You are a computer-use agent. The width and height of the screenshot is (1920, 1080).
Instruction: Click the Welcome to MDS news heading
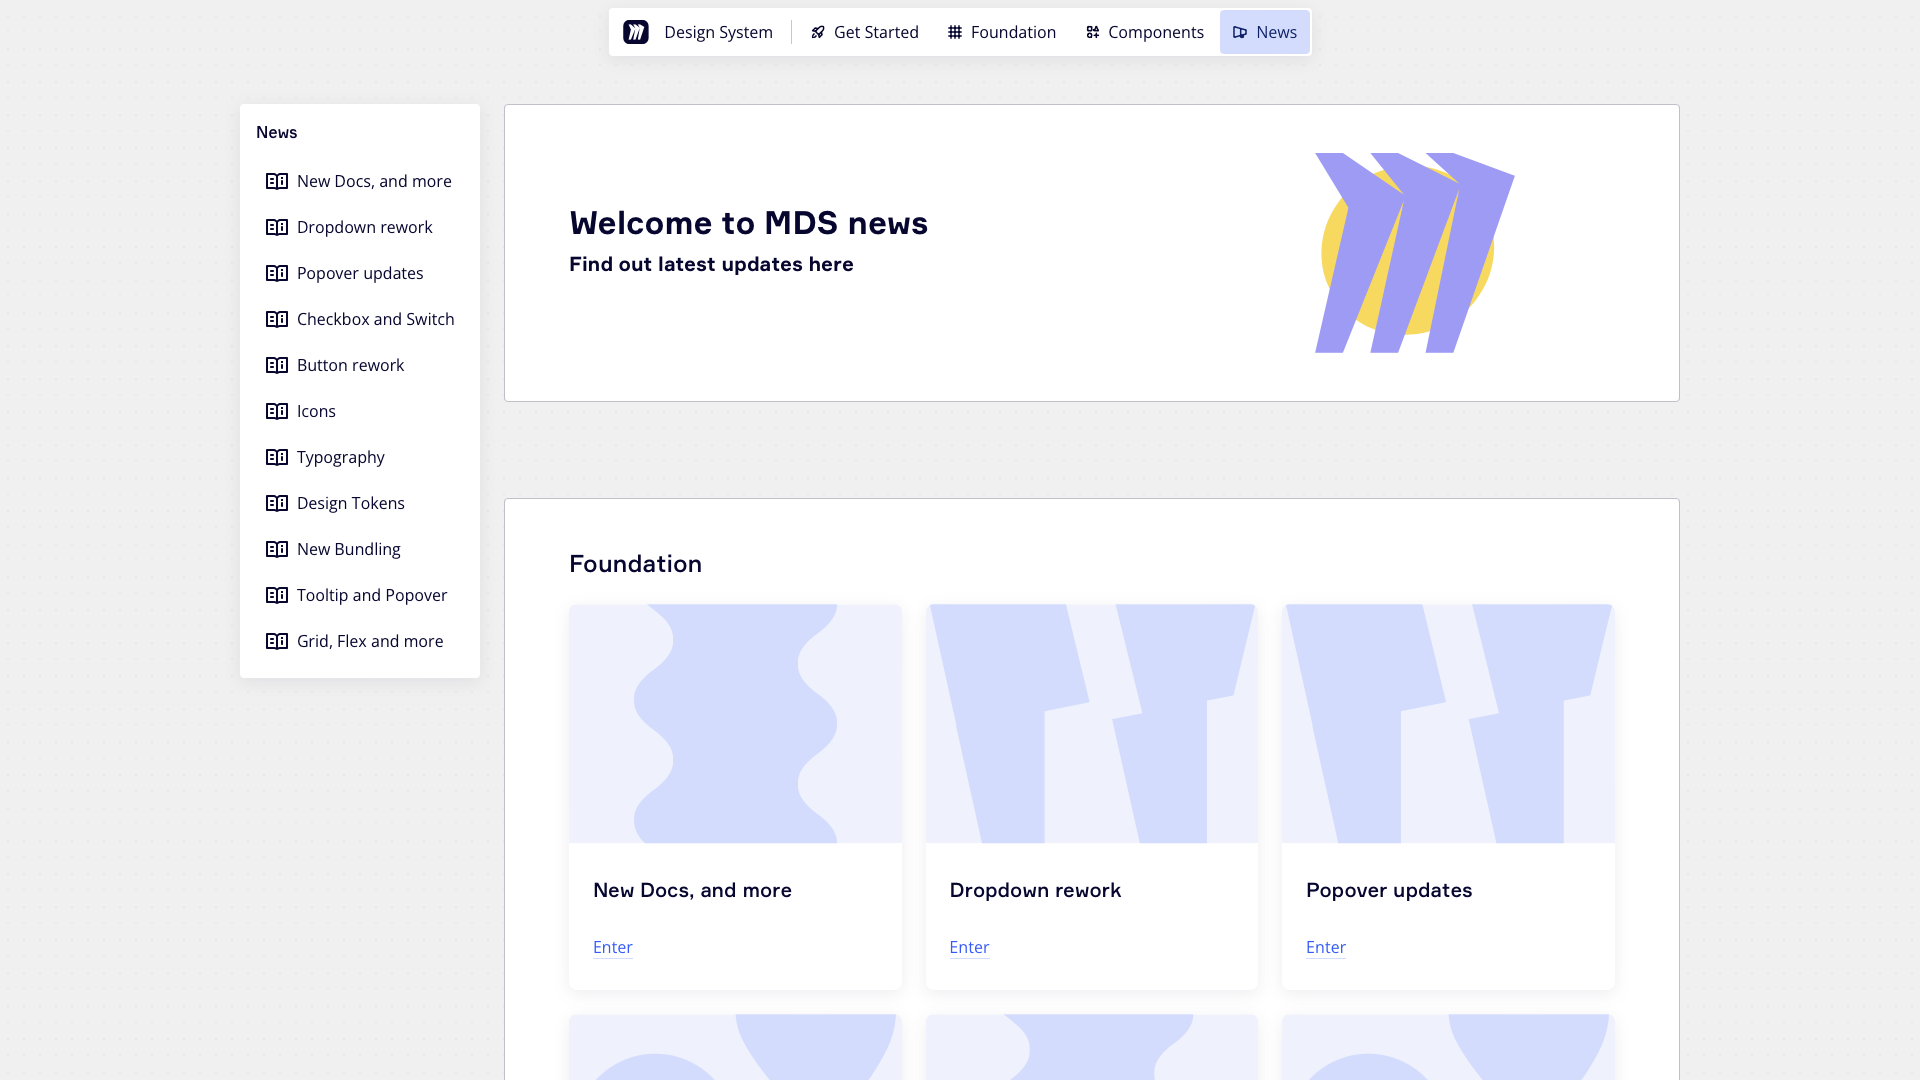(x=749, y=223)
